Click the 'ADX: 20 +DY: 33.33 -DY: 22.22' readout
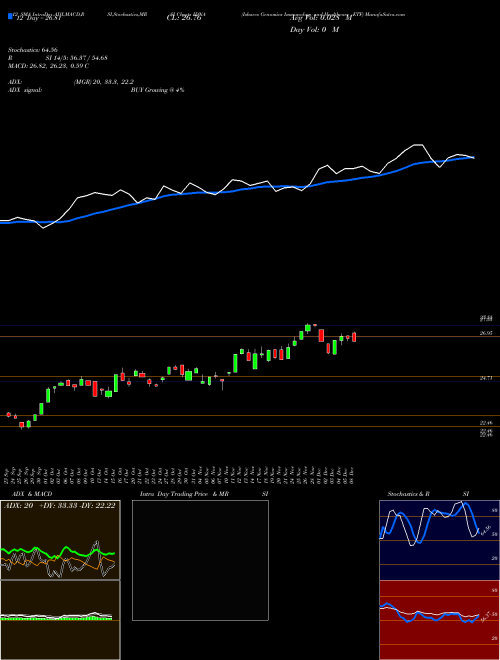Viewport: 500px width, 660px height. 59,506
